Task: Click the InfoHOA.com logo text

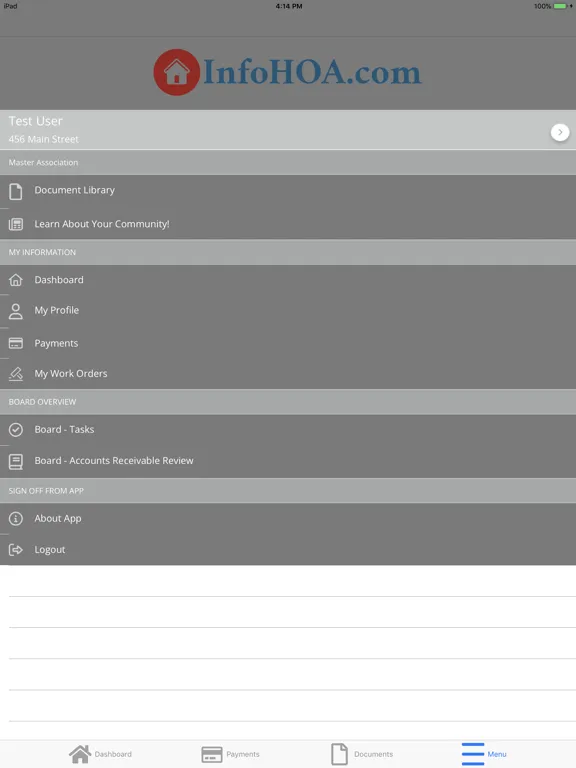Action: [x=312, y=72]
